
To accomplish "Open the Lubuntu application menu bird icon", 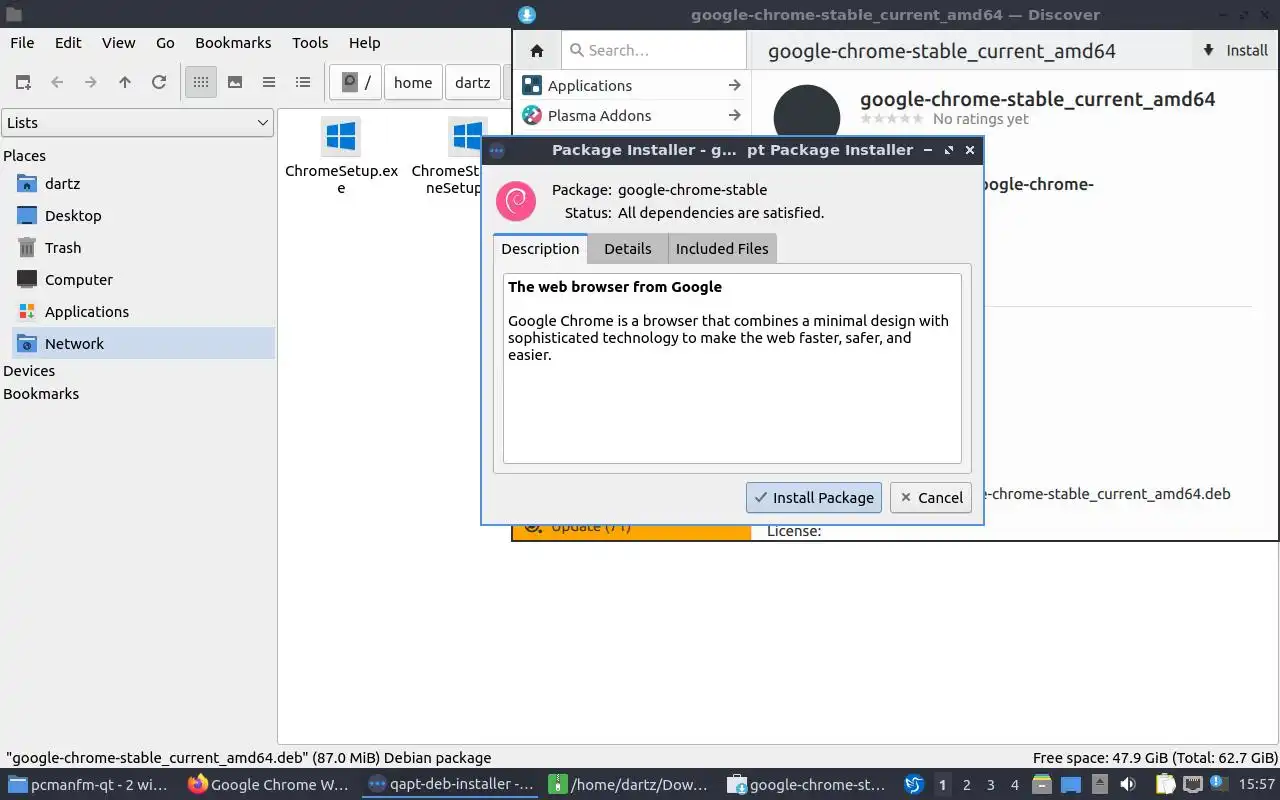I will 914,785.
